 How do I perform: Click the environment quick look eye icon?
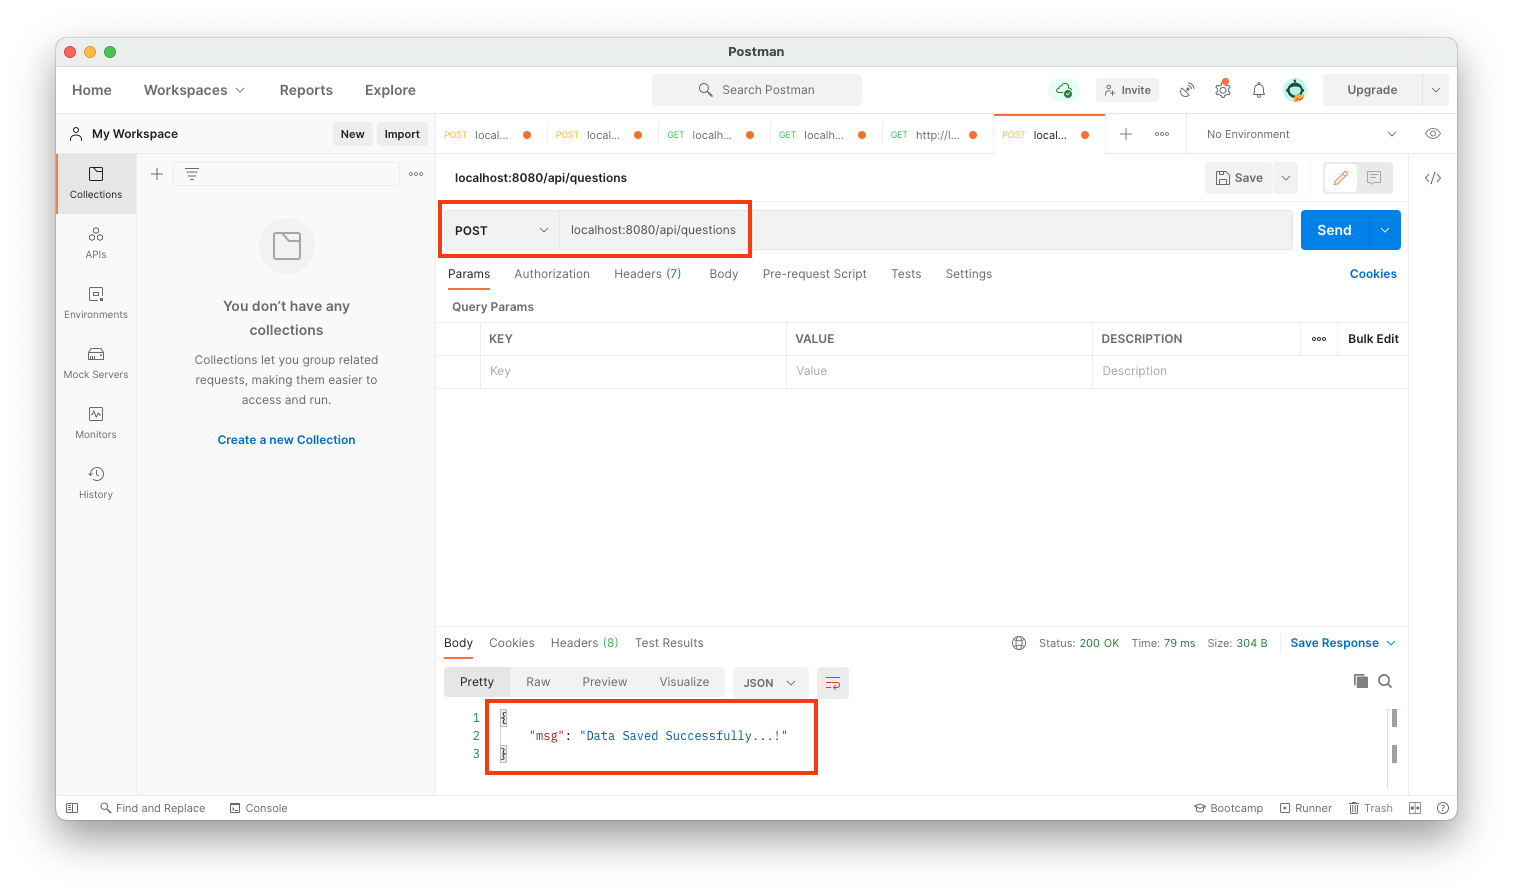[1433, 134]
